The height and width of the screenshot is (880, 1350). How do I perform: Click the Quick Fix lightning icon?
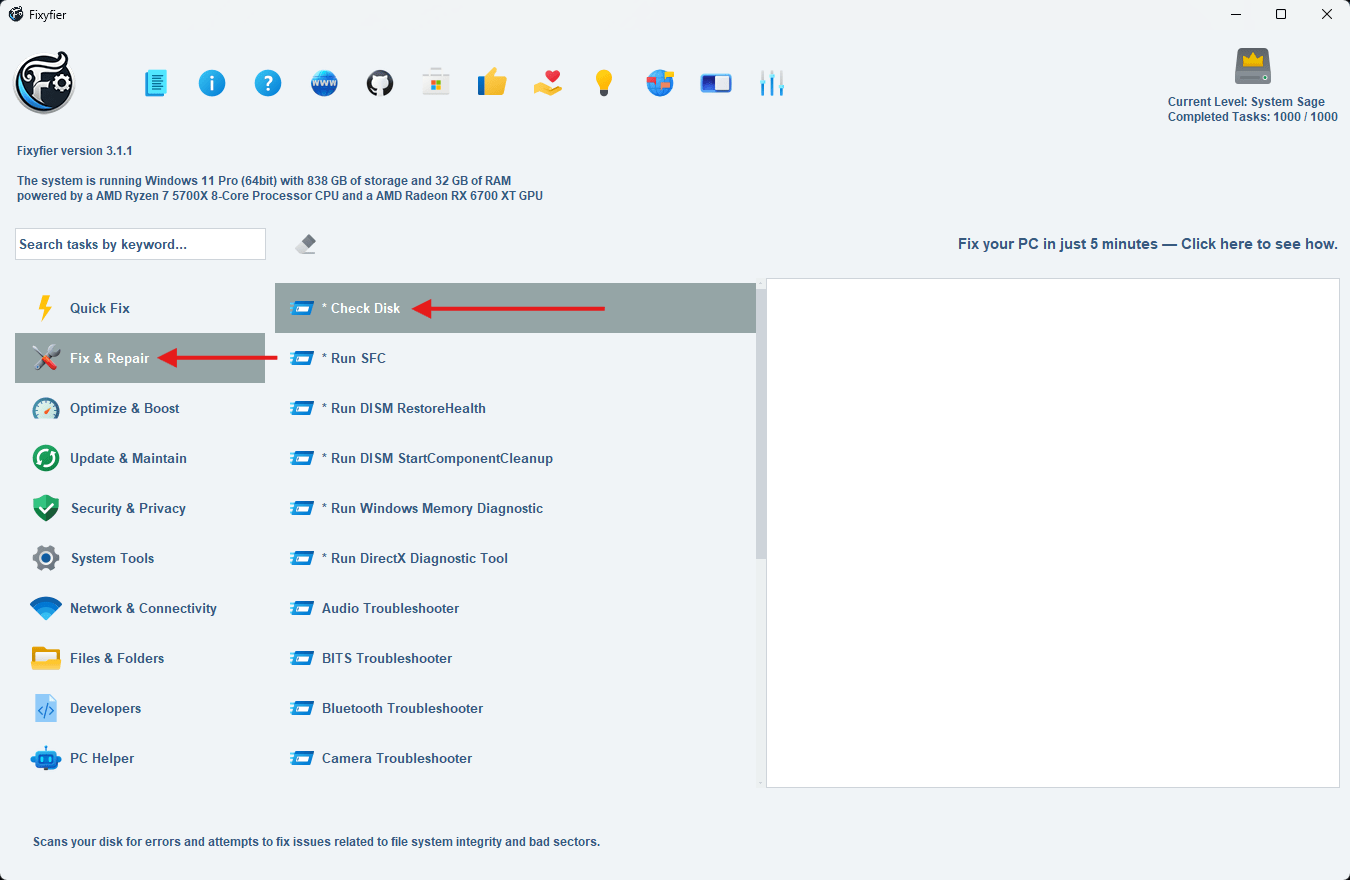click(x=45, y=308)
